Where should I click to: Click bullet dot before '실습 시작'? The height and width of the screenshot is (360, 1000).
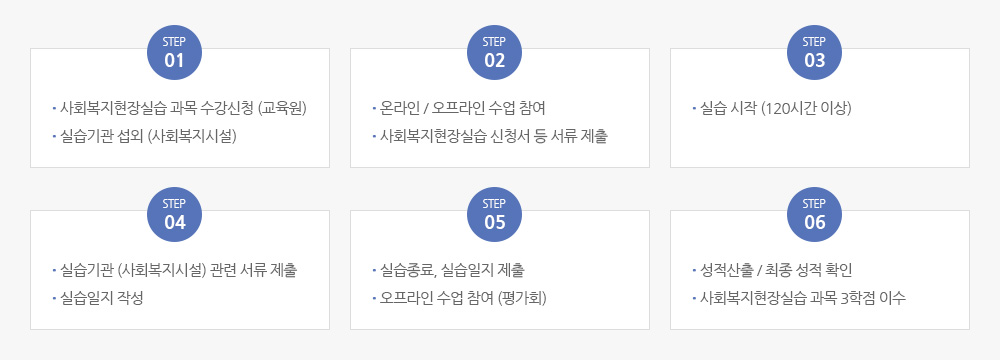693,109
